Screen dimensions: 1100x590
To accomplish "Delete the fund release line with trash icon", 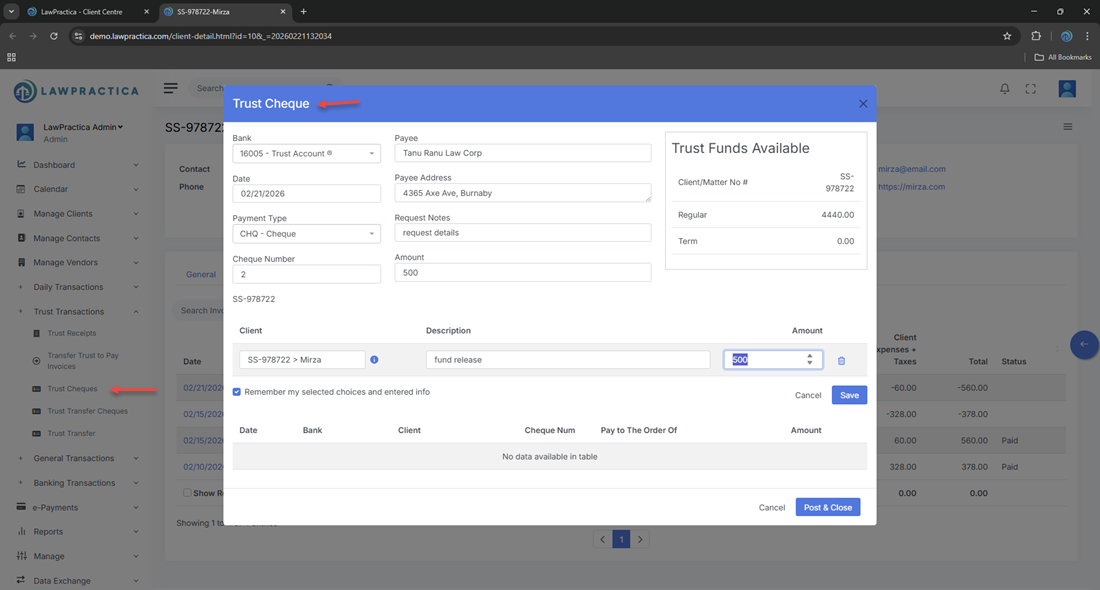I will click(841, 360).
